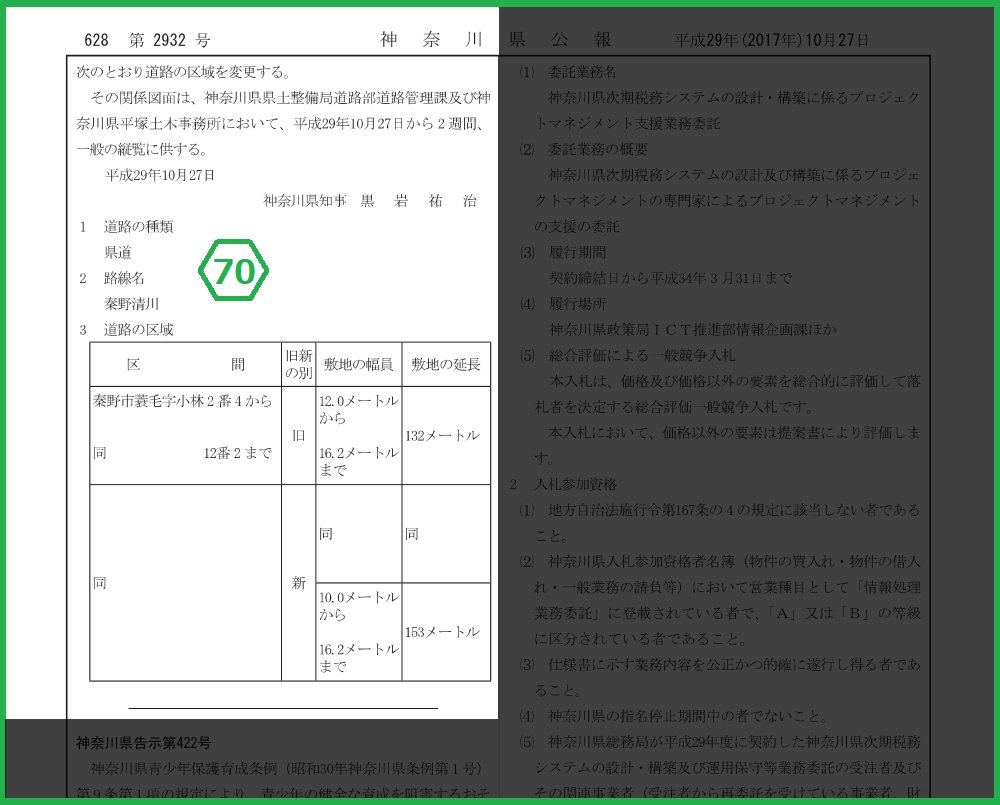Select the line "契約締結日から平成34年3月31日まで"
This screenshot has width=1000, height=805.
click(x=671, y=278)
